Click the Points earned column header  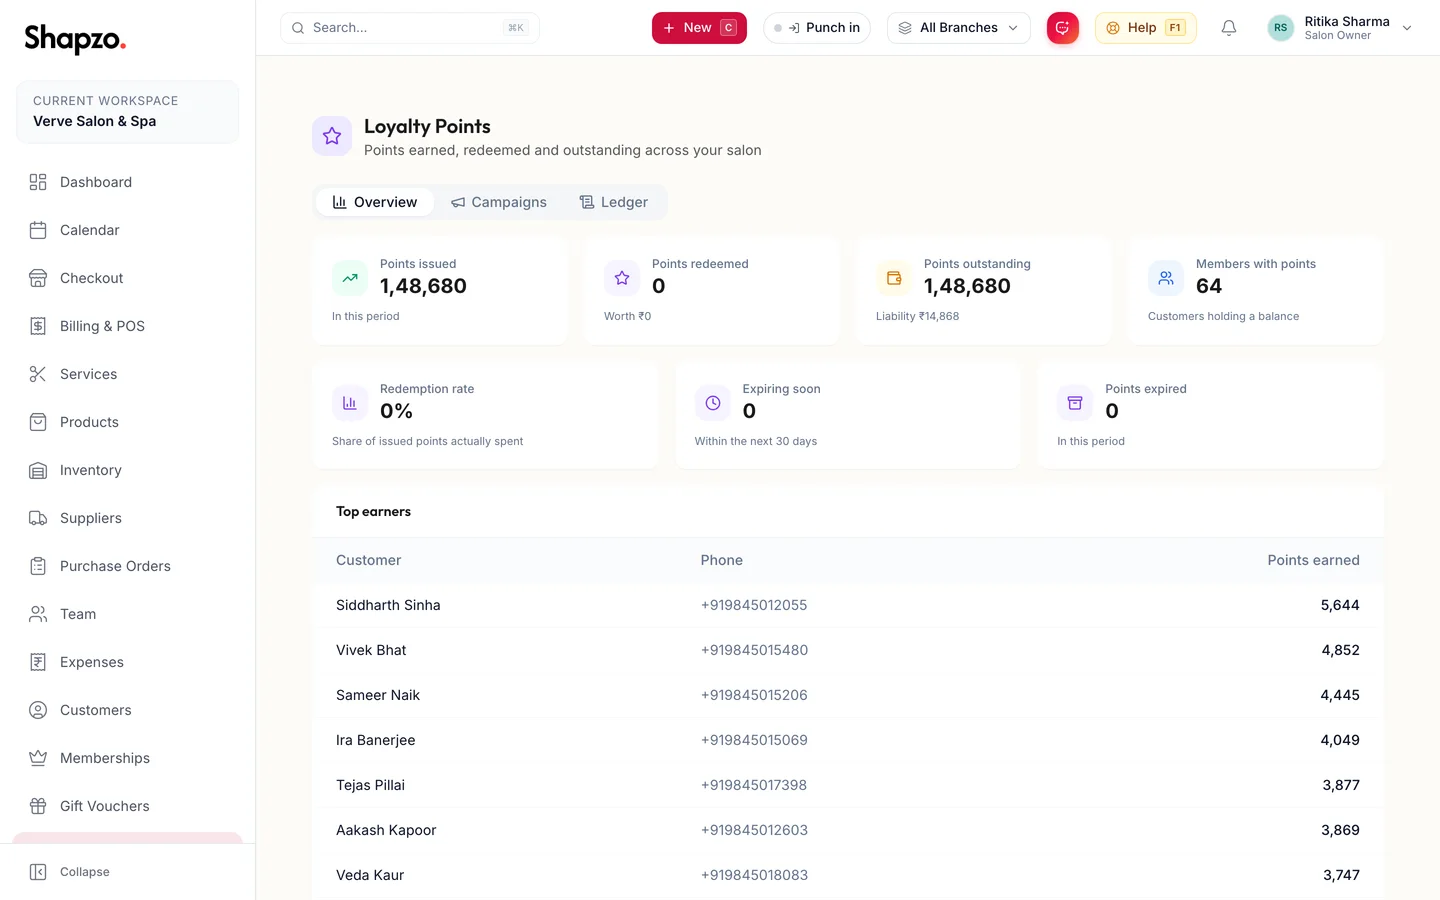tap(1313, 560)
